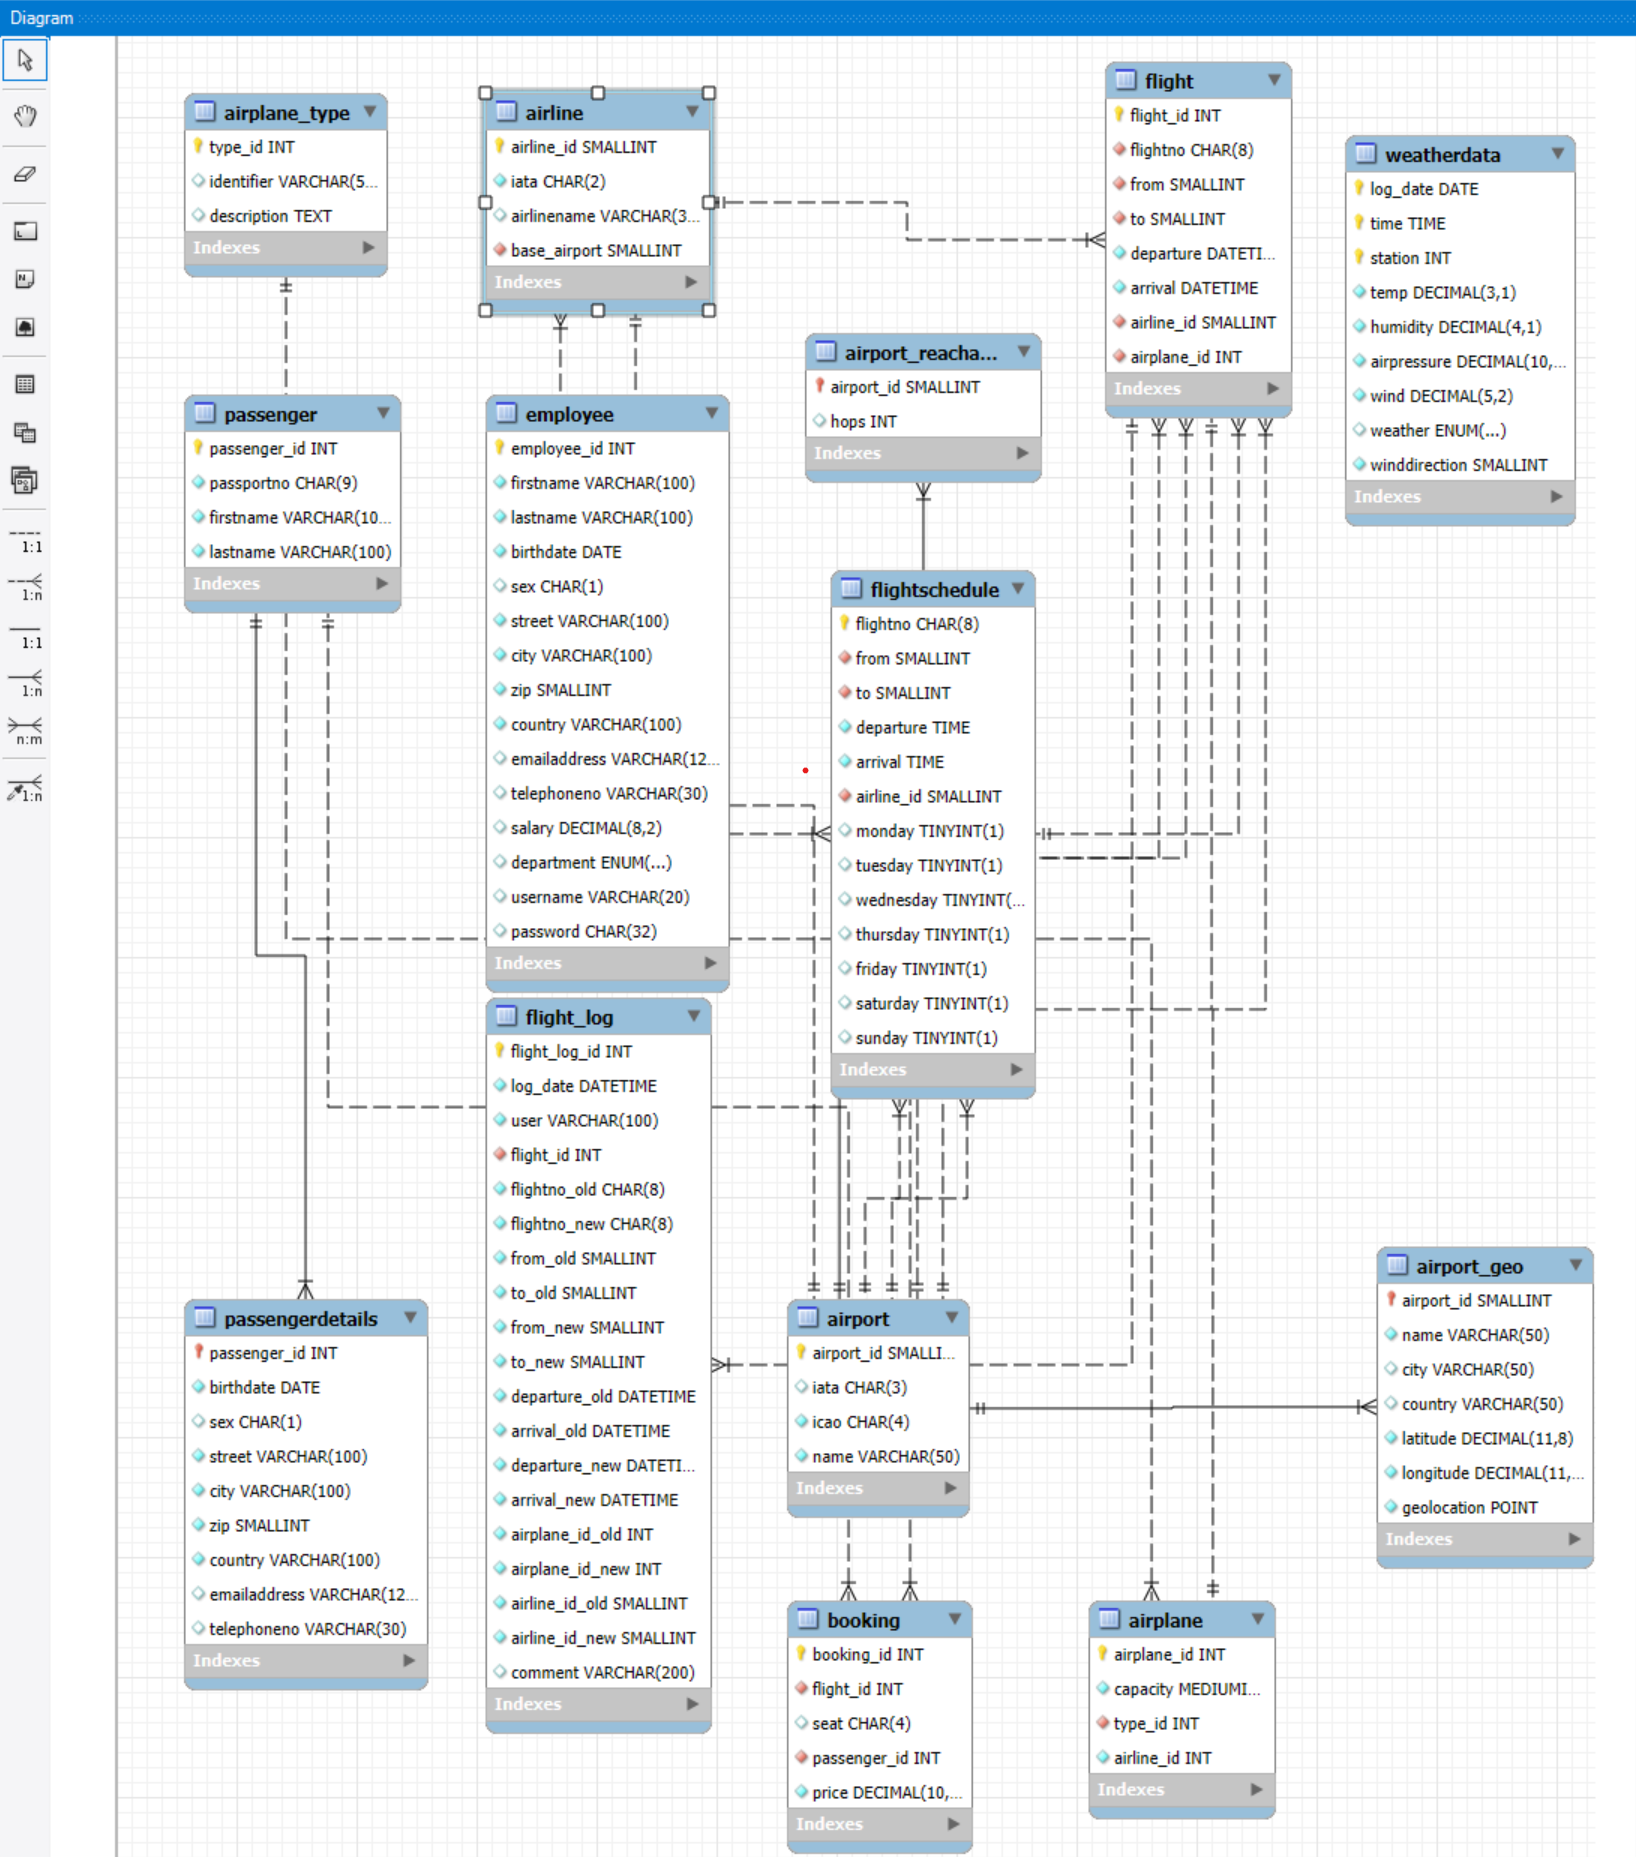Image resolution: width=1636 pixels, height=1857 pixels.
Task: Choose identifying 1:1 relationship tool
Action: coord(25,636)
